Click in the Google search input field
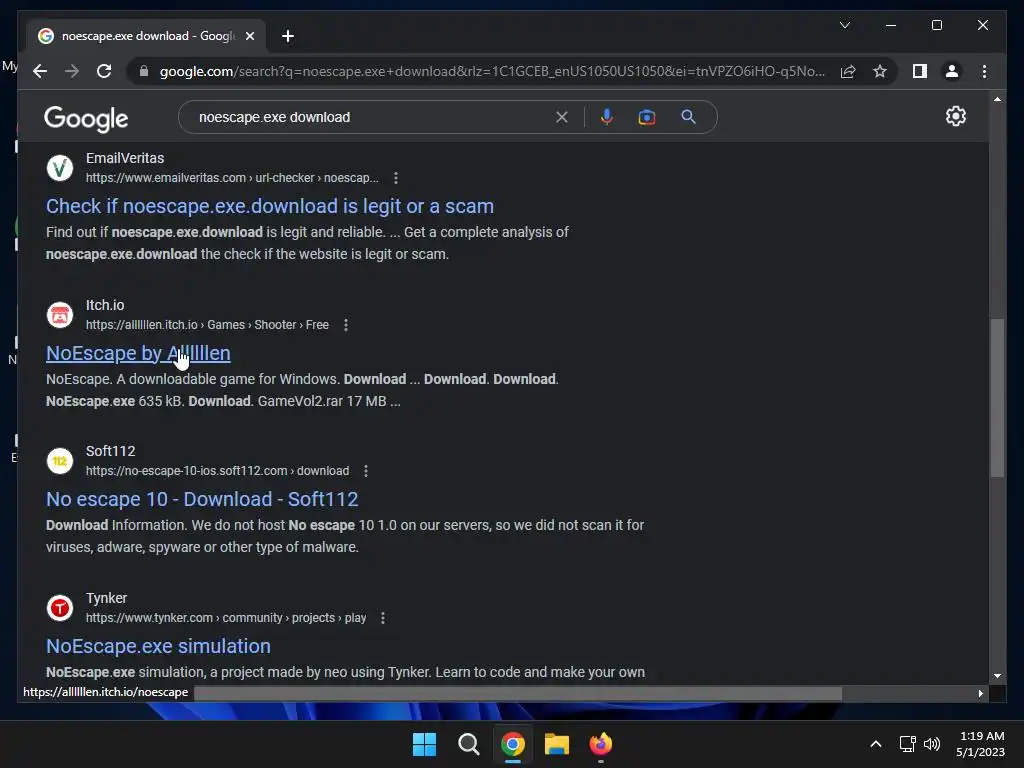This screenshot has width=1024, height=768. [x=372, y=117]
